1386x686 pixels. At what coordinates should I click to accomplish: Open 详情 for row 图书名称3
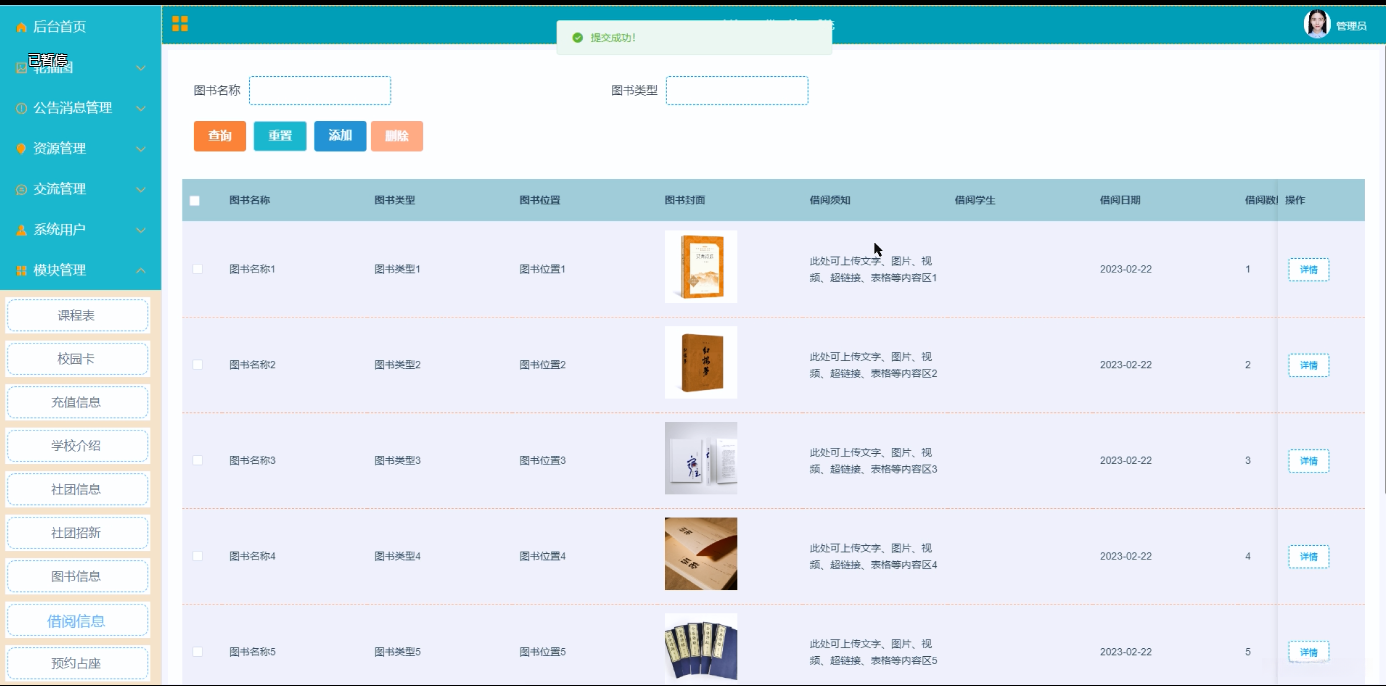coord(1308,461)
